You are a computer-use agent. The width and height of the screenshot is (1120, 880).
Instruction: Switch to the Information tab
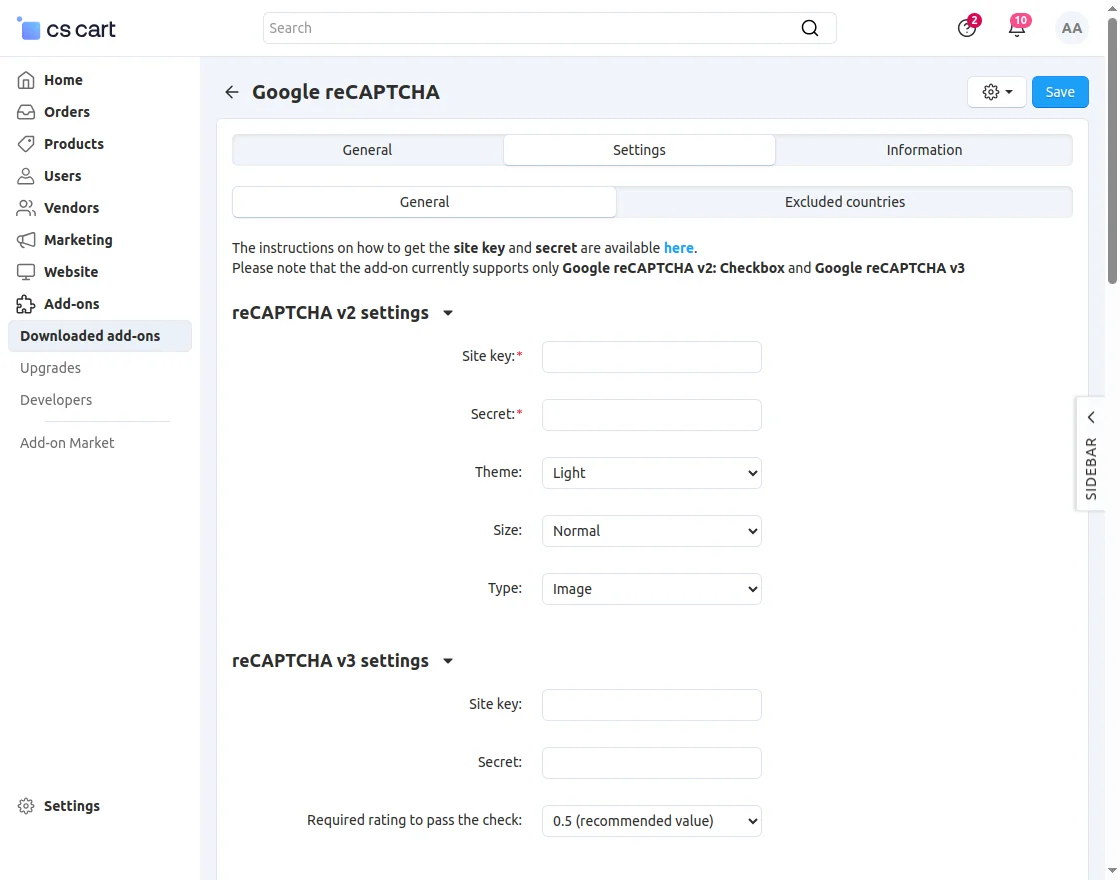point(923,150)
